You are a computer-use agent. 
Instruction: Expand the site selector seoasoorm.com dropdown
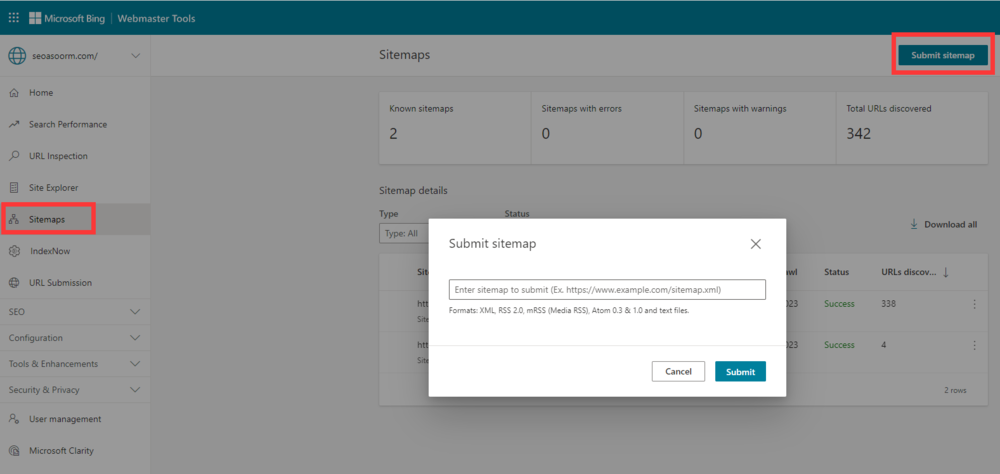135,56
